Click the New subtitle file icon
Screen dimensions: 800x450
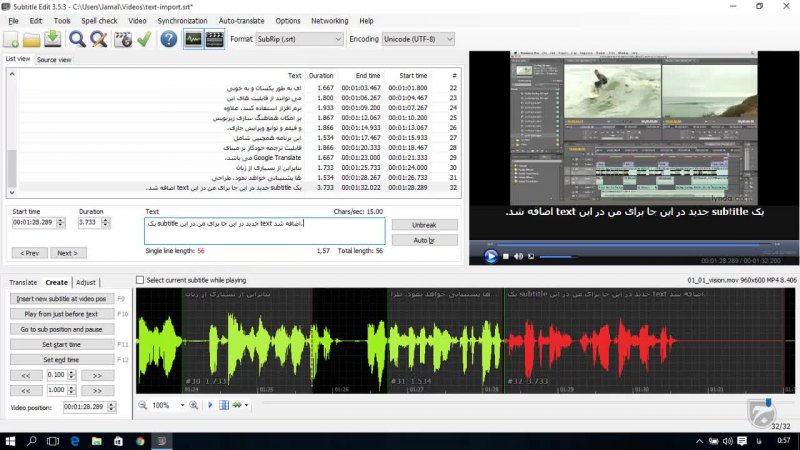tap(11, 39)
